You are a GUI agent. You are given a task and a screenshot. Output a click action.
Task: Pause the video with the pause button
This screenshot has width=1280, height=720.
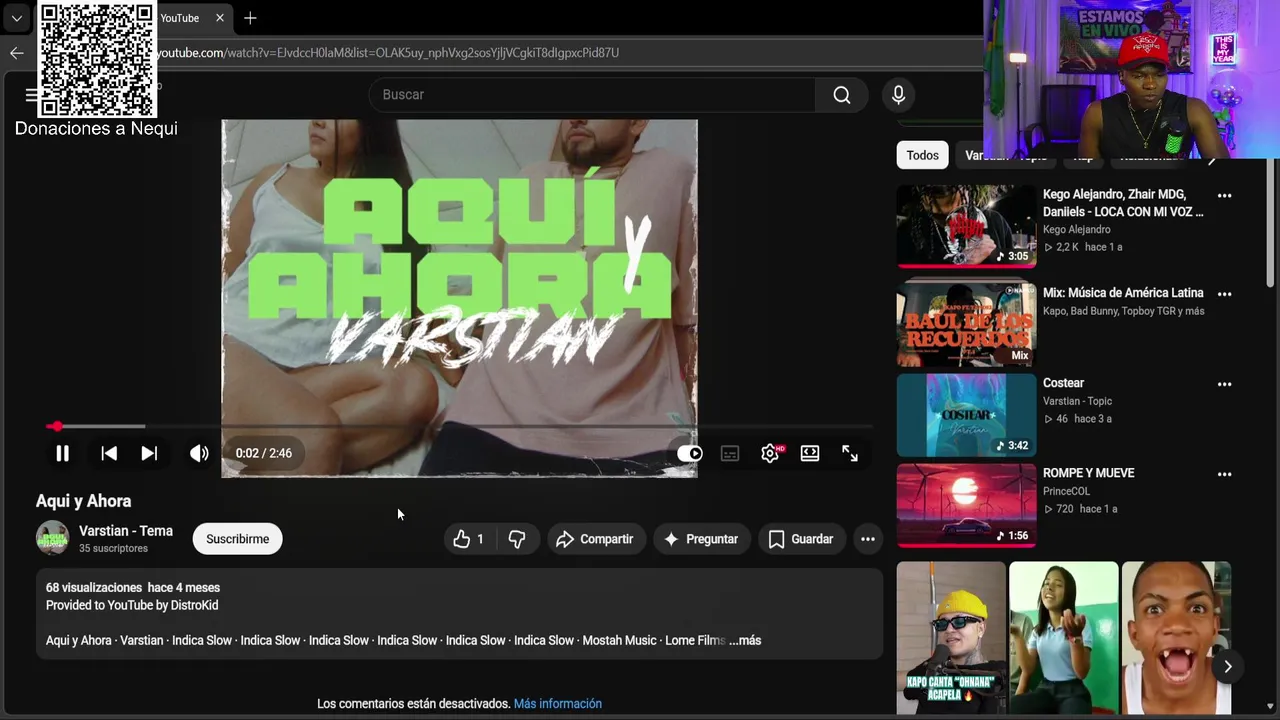(x=62, y=453)
